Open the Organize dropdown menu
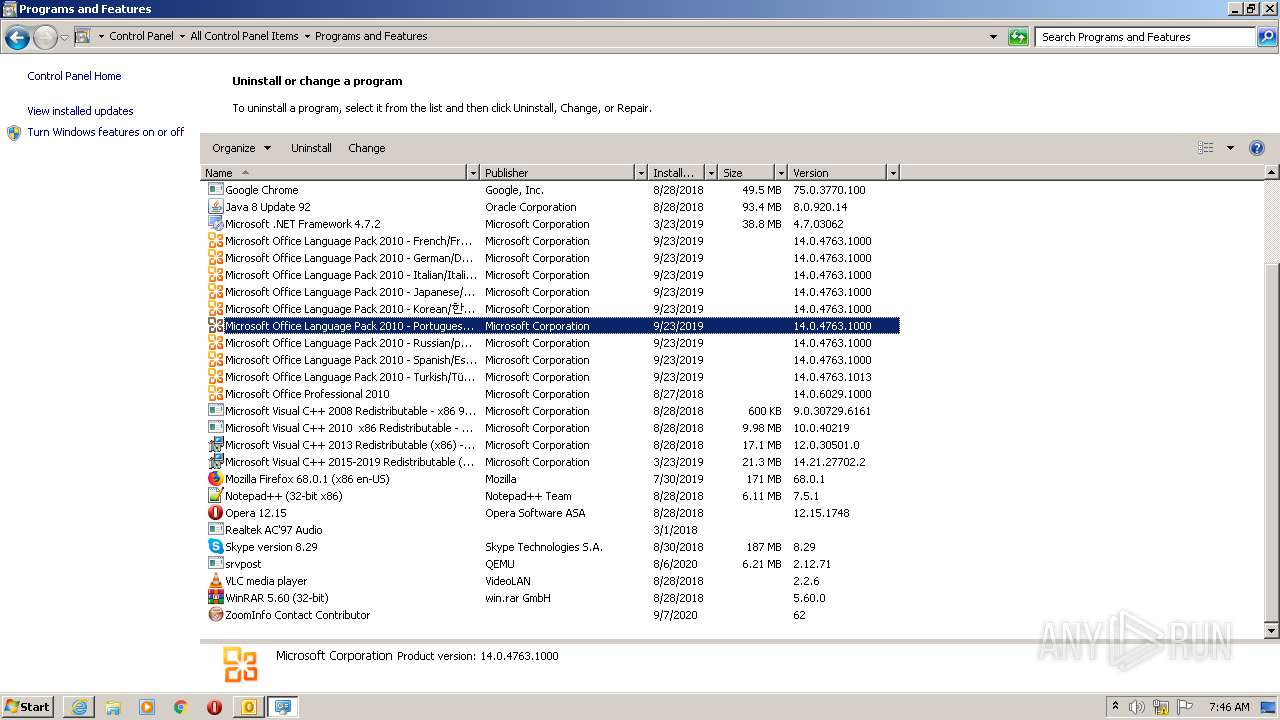Image resolution: width=1280 pixels, height=720 pixels. (241, 148)
